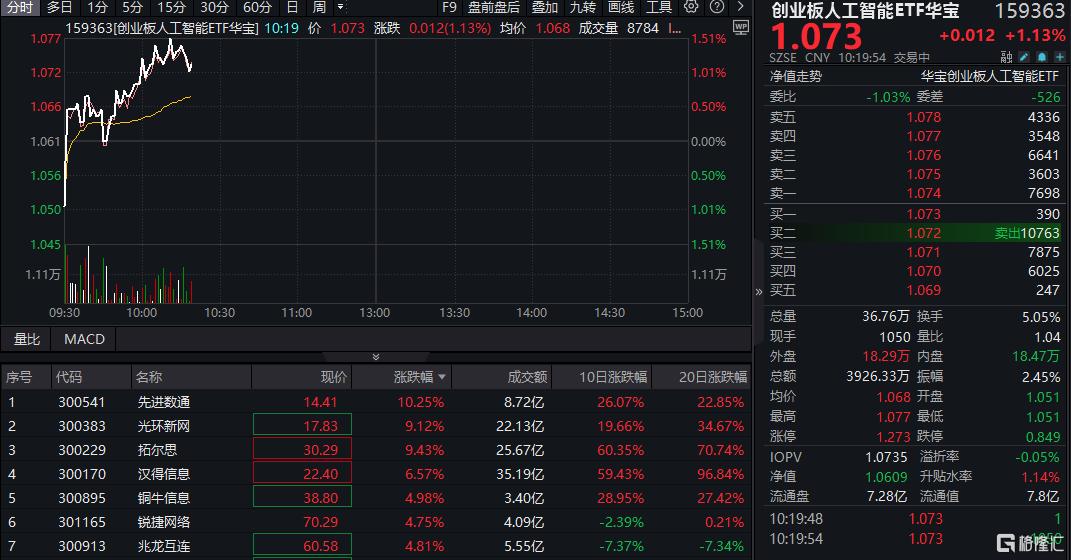Image resolution: width=1071 pixels, height=560 pixels.
Task: Click the 买五 bid price 1.069
Action: pyautogui.click(x=923, y=291)
